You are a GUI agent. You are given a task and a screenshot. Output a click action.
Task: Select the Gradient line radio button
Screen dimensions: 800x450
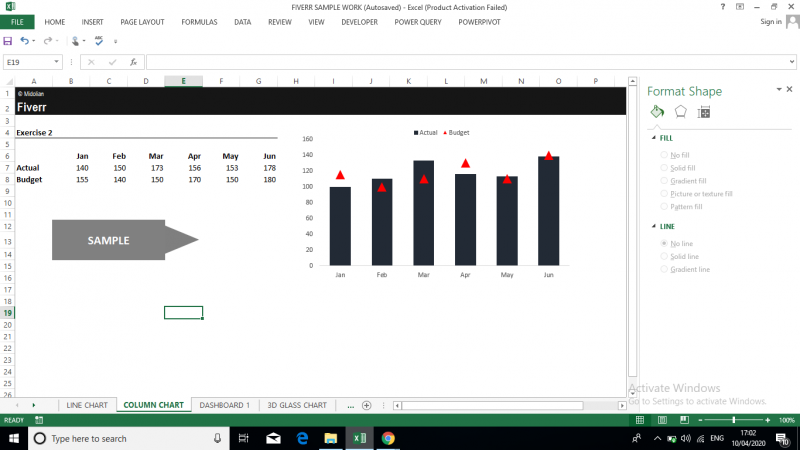(x=664, y=269)
